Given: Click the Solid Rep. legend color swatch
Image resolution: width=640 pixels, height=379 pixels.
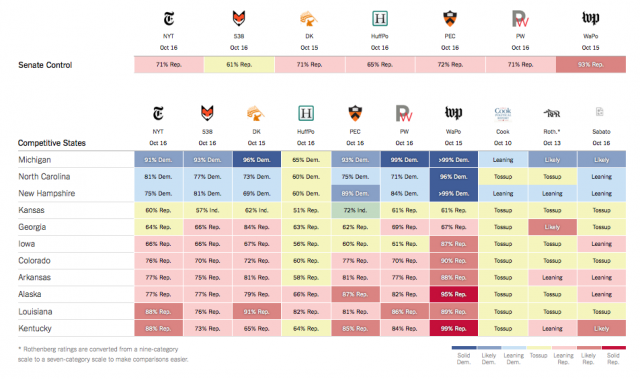Looking at the screenshot, I should tap(613, 348).
